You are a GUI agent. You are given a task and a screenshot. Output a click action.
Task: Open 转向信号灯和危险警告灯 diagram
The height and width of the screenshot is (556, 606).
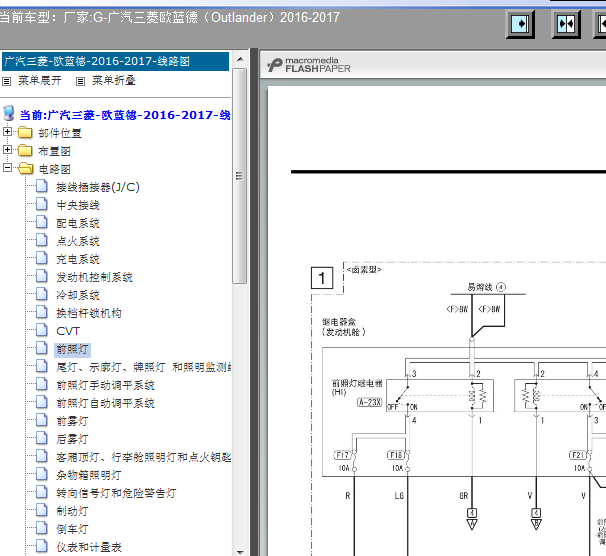pyautogui.click(x=116, y=493)
